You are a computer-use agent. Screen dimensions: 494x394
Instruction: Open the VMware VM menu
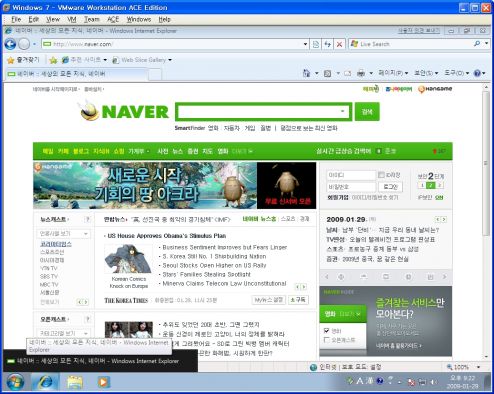pos(72,20)
